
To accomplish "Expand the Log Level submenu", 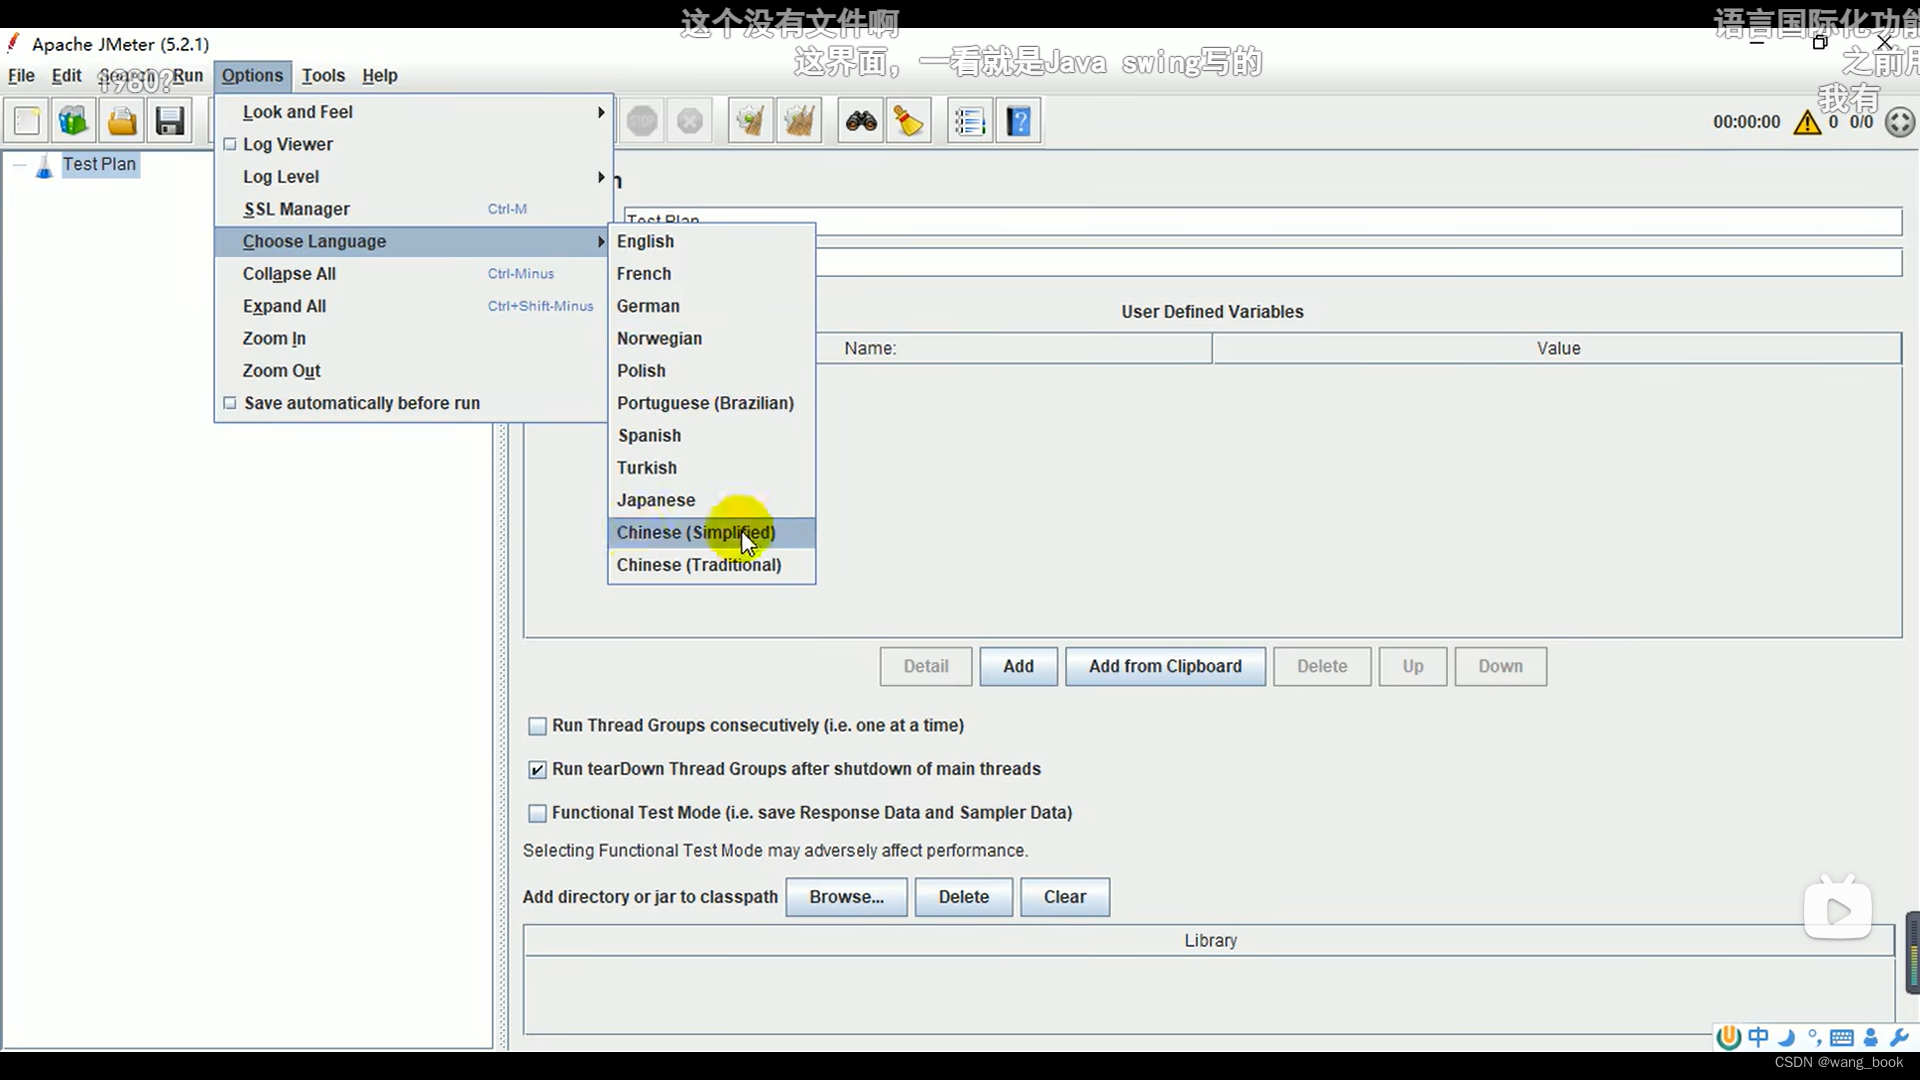I will coord(412,176).
